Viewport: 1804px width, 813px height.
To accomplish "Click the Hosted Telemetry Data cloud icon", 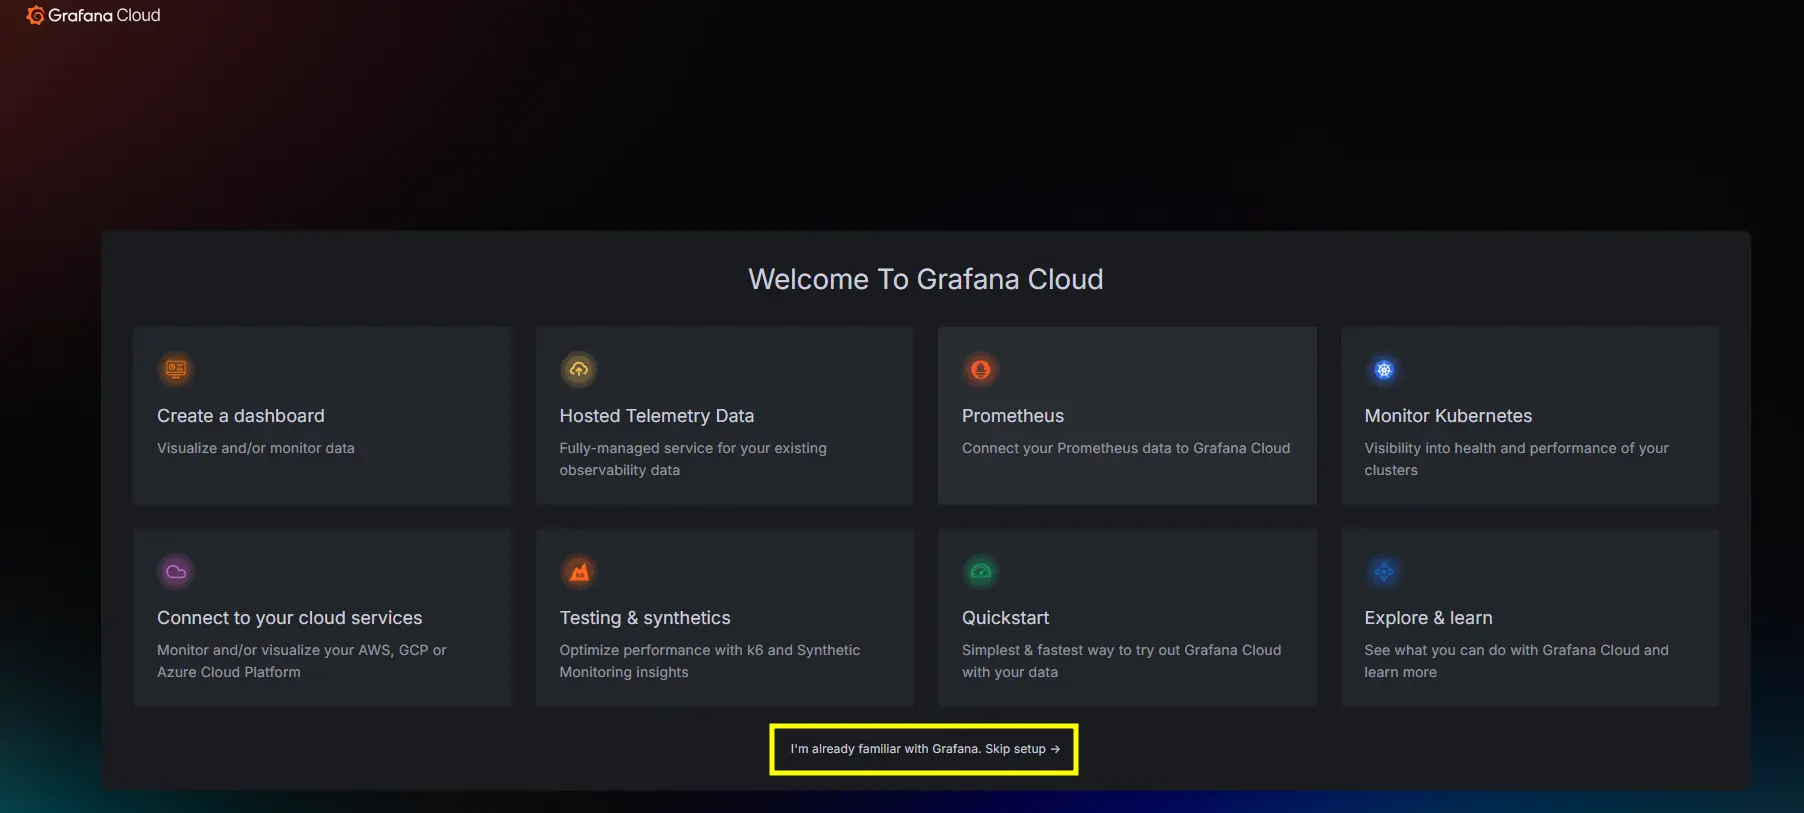I will 579,369.
